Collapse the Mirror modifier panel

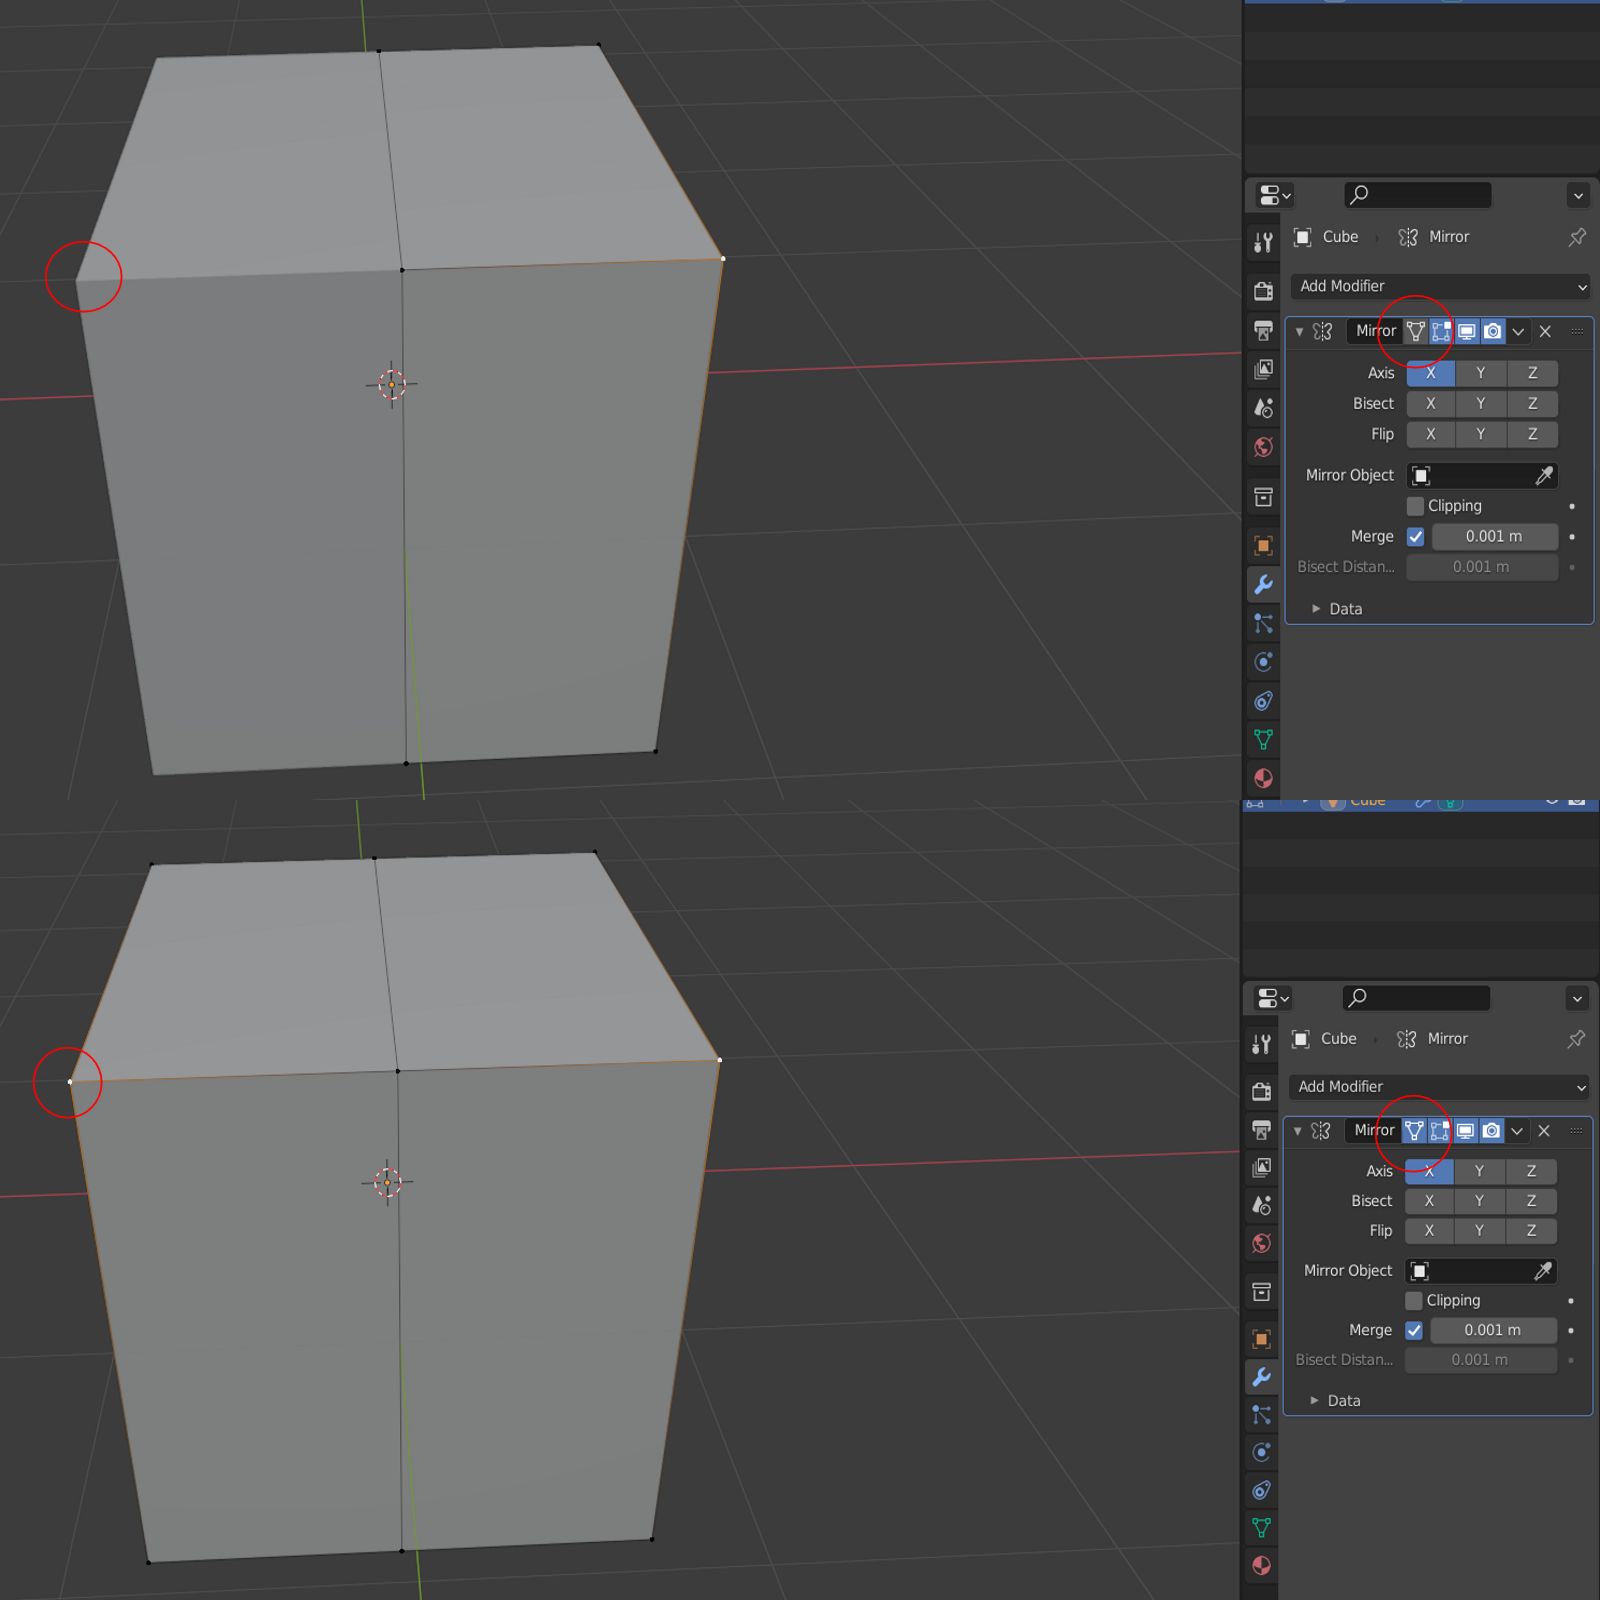[x=1298, y=331]
